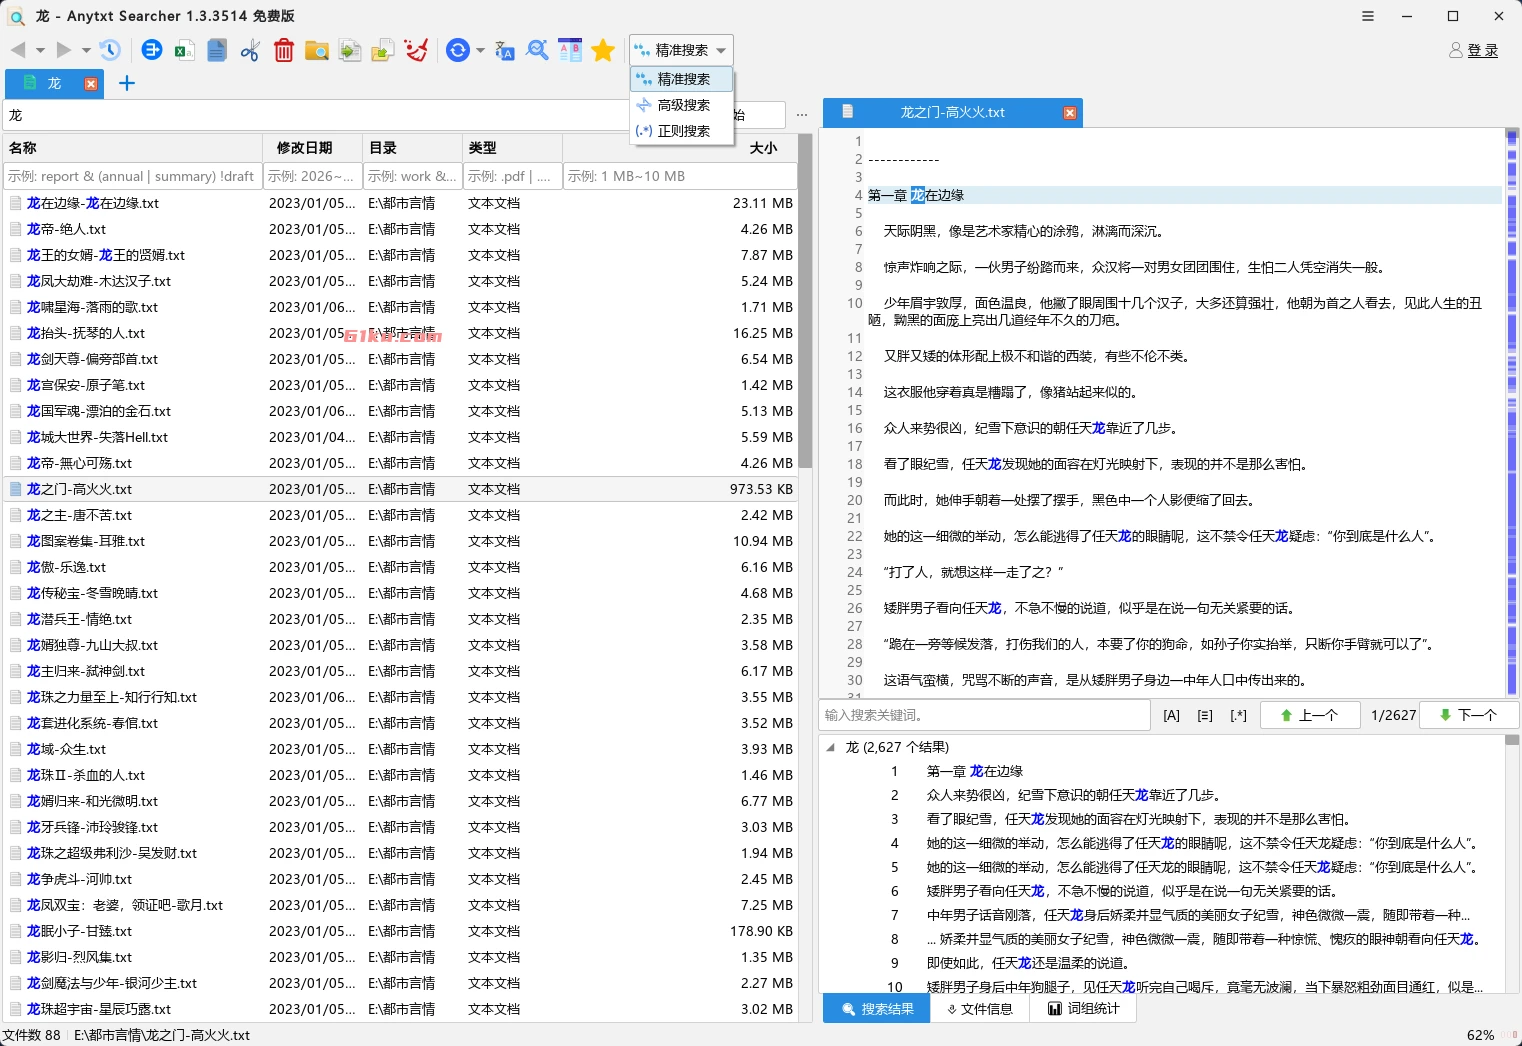Select 正则搜索 in the dropdown menu
The image size is (1522, 1046).
pos(682,131)
